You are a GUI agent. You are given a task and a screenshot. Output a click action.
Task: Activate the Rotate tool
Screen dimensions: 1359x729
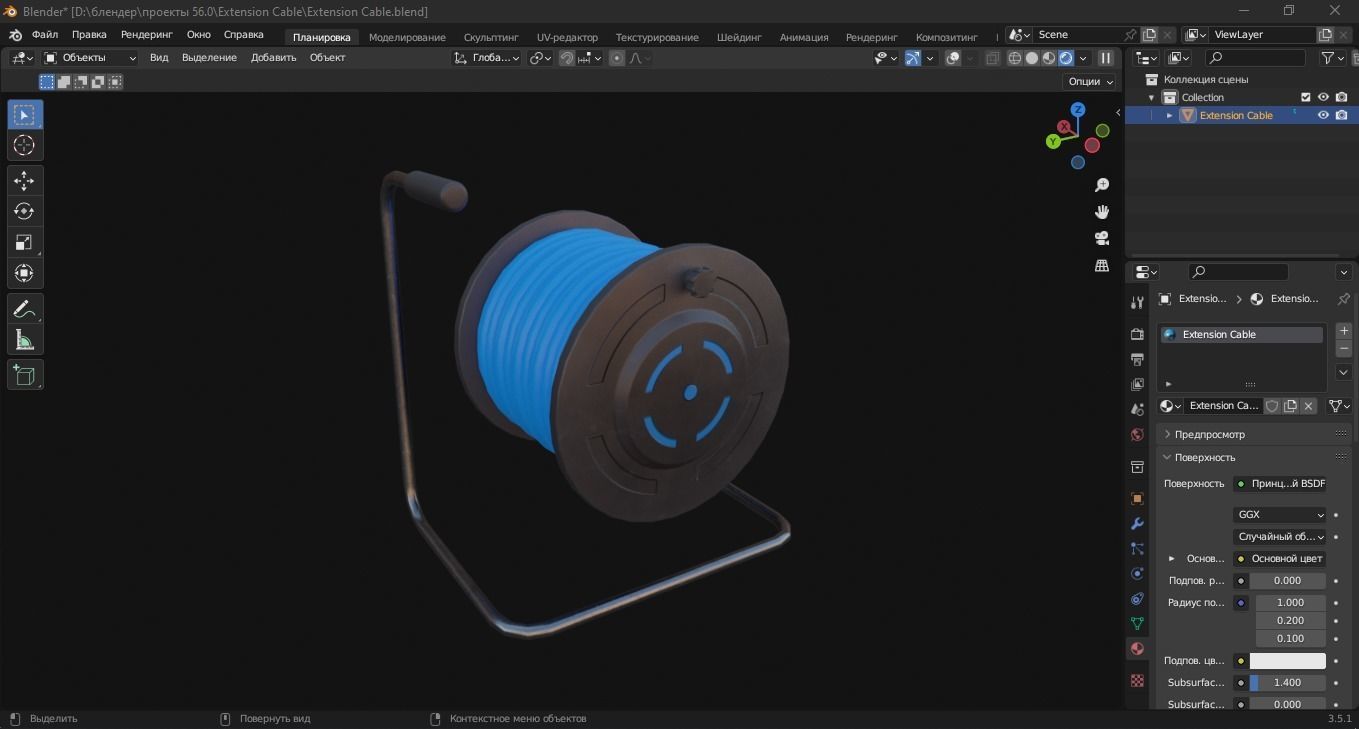[x=24, y=211]
